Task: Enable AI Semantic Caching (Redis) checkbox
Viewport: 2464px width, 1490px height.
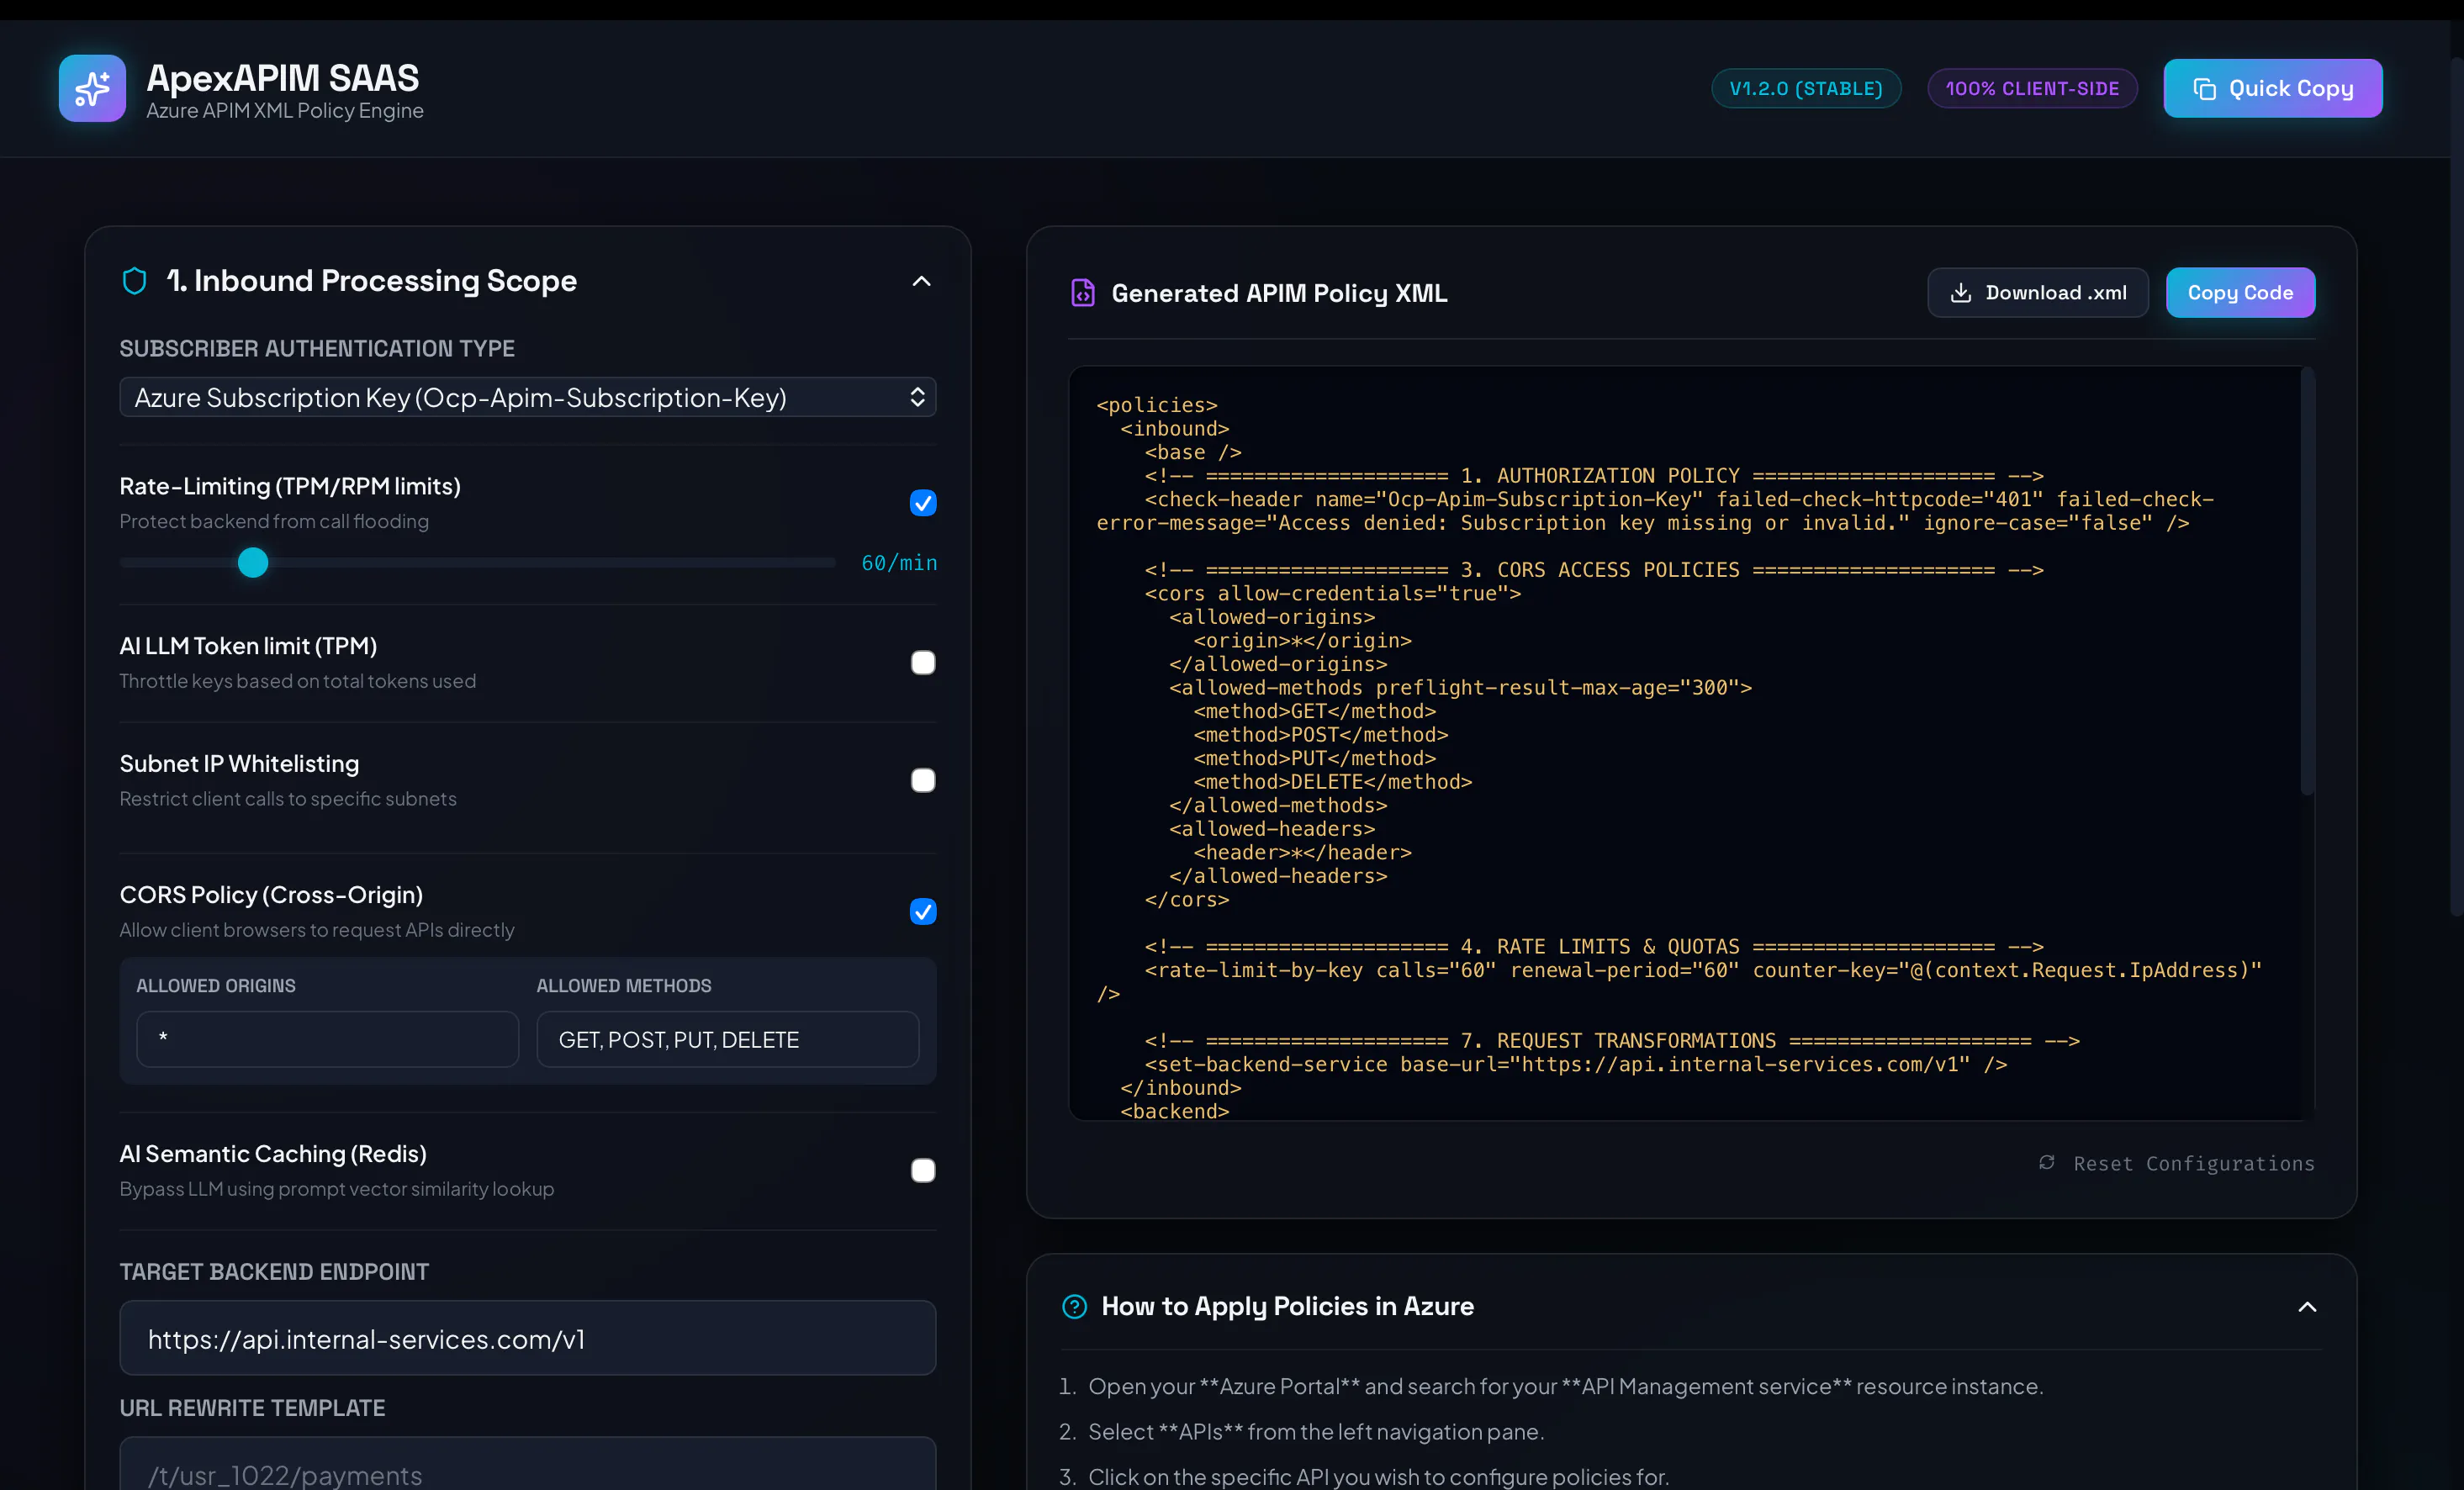Action: point(923,1170)
